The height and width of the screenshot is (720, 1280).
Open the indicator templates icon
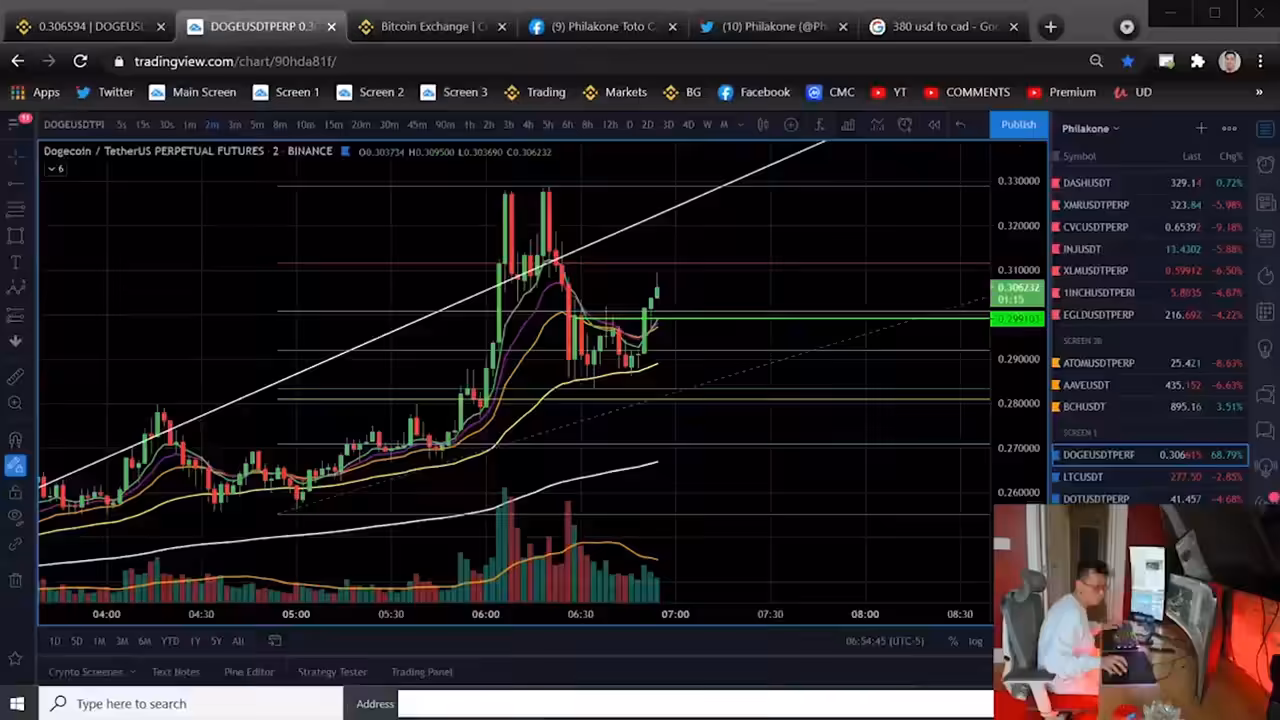(877, 125)
